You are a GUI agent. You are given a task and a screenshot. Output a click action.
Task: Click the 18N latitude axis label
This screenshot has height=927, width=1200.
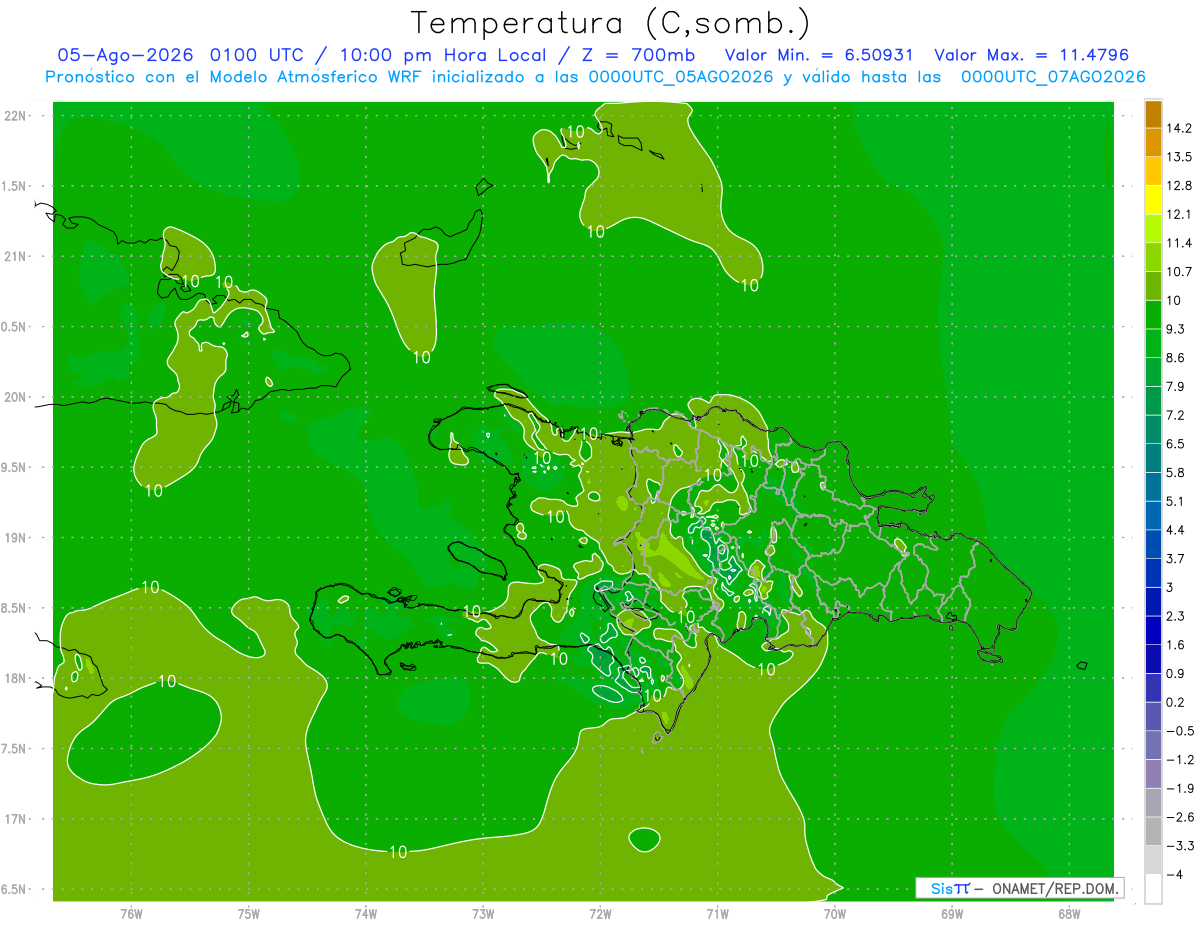15,678
